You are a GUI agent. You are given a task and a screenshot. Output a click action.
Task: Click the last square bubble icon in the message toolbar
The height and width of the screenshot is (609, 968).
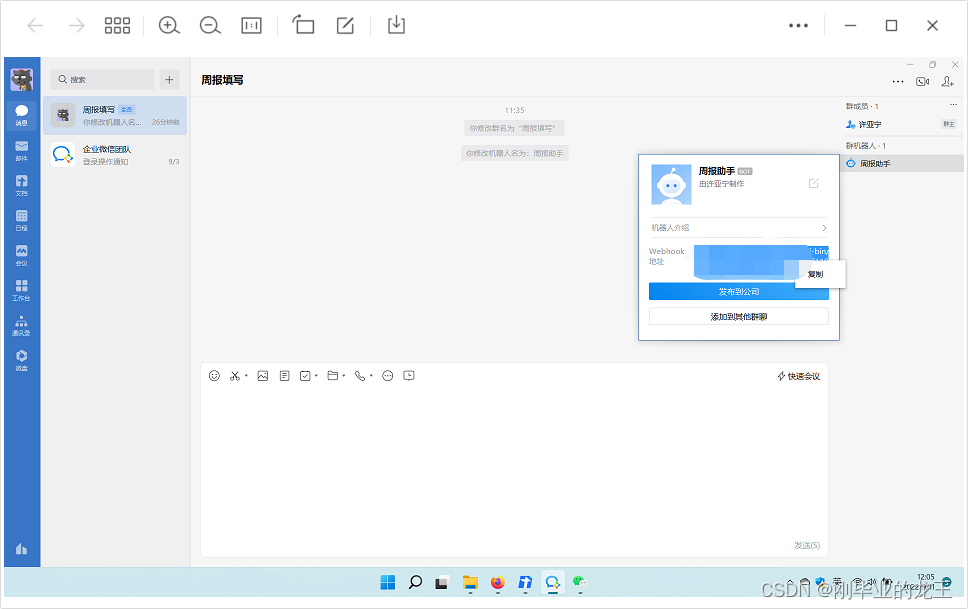click(409, 376)
